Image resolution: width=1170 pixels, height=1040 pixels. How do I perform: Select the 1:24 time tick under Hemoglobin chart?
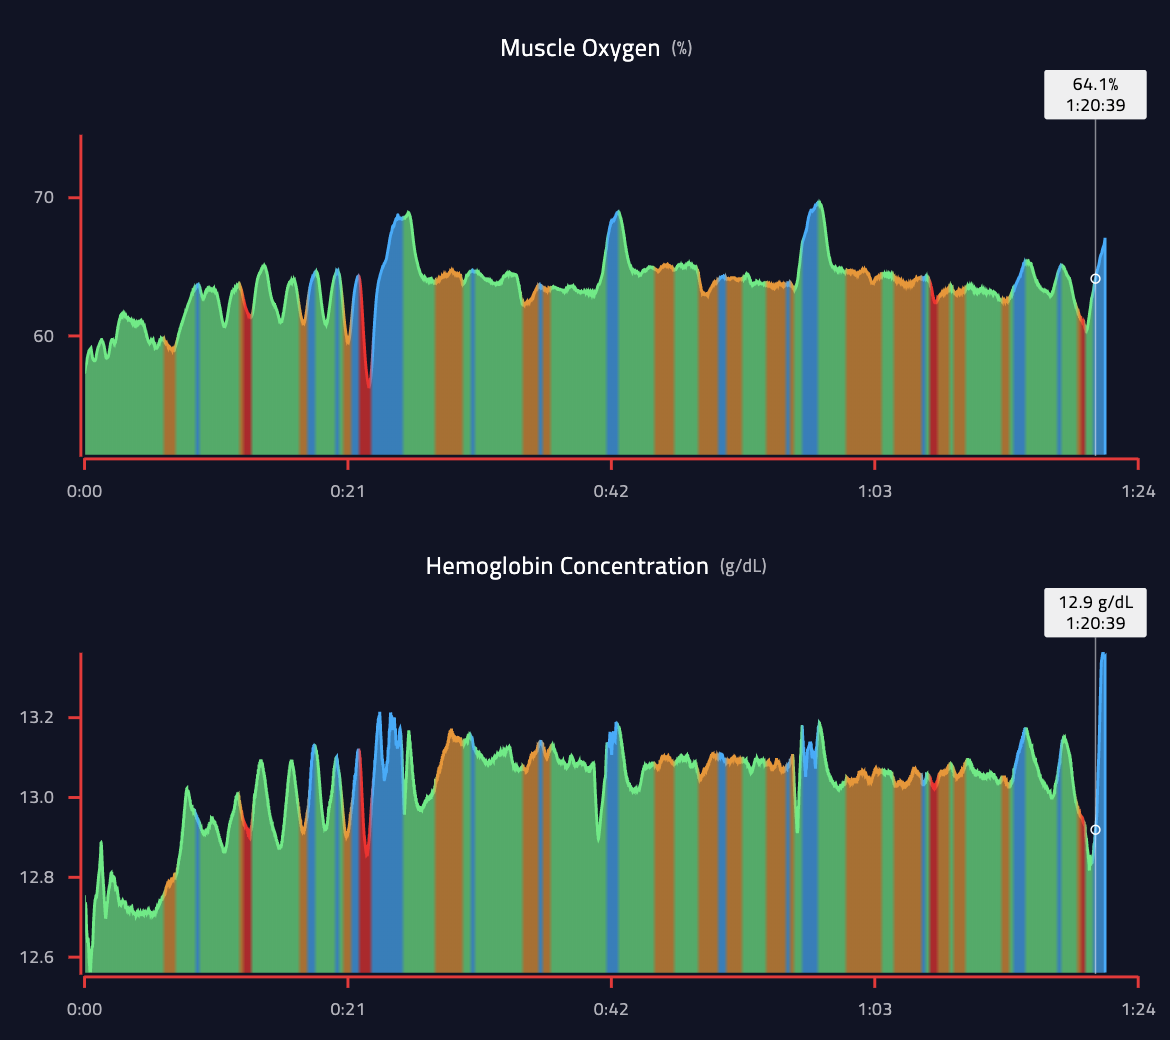(1138, 1009)
